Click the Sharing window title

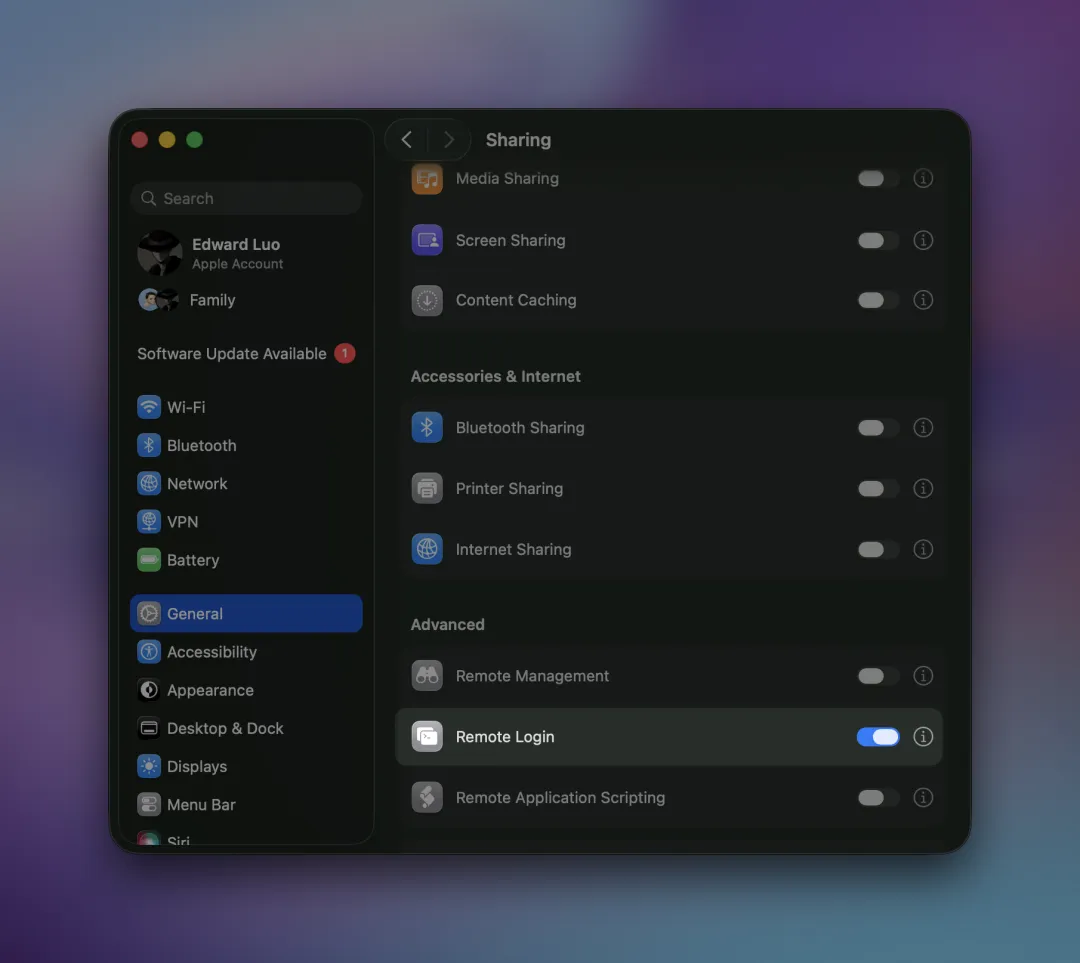tap(518, 140)
